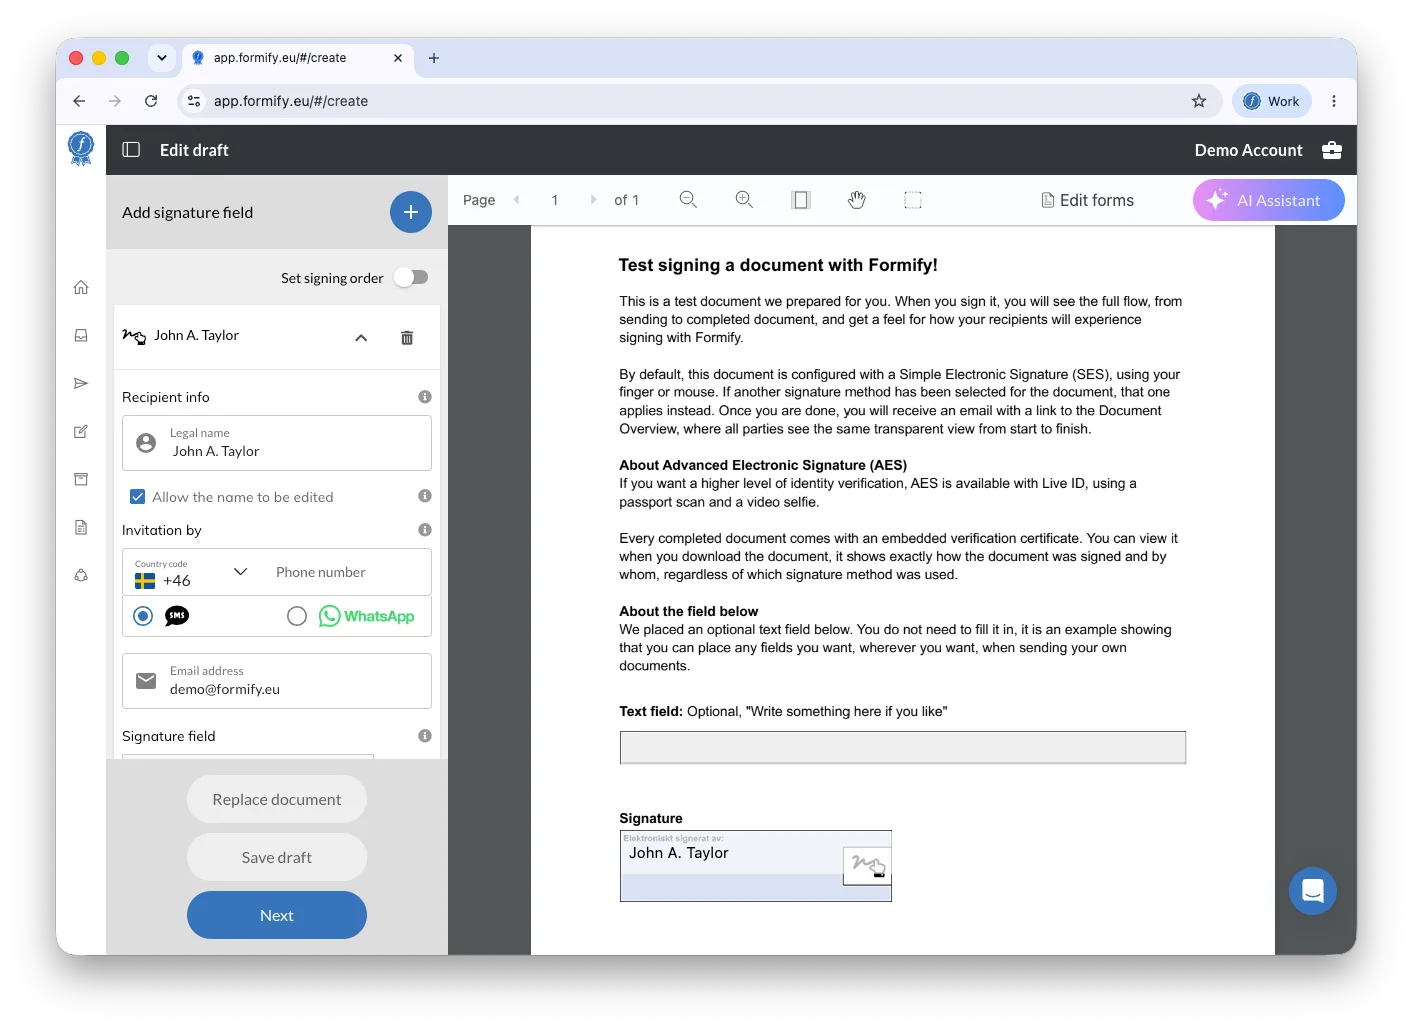Open the Country code +46 dropdown
The image size is (1413, 1029).
coord(191,572)
